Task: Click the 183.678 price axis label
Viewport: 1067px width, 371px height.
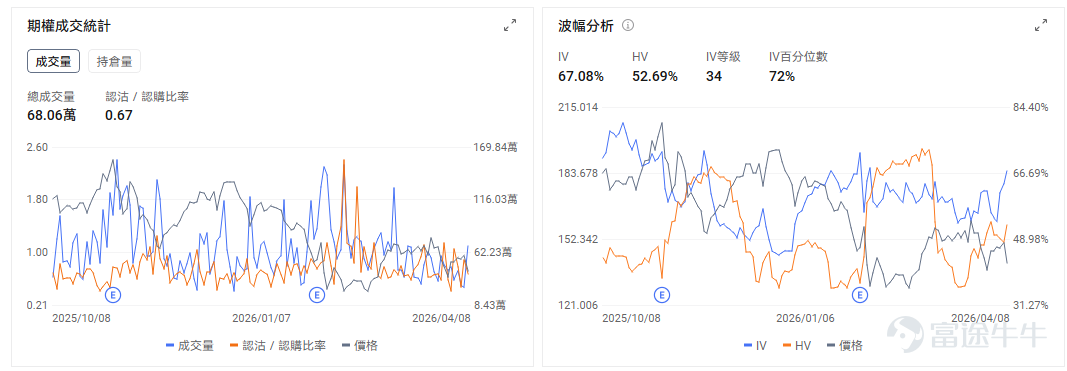Action: pos(578,173)
